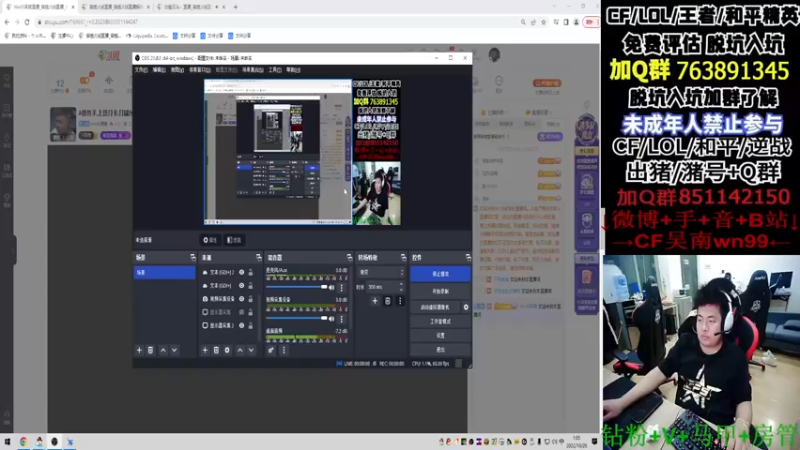Image resolution: width=800 pixels, height=450 pixels.
Task: Toggle visibility eye for 文本(GDI+) source
Action: click(x=242, y=286)
